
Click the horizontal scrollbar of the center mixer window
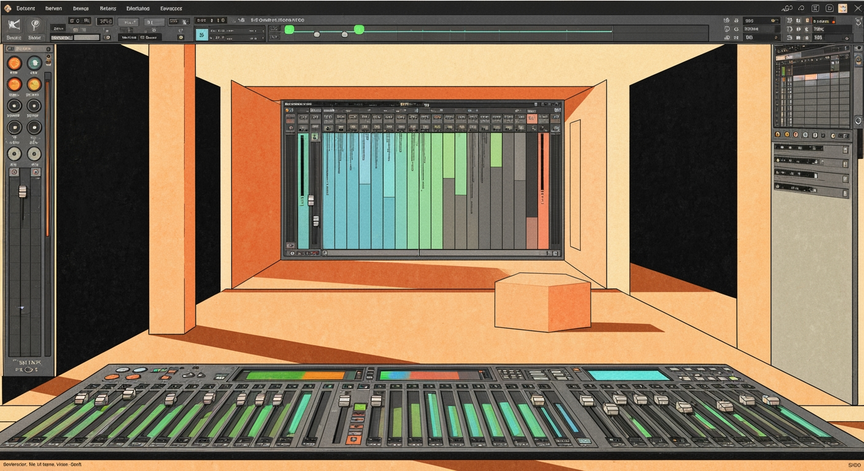438,253
